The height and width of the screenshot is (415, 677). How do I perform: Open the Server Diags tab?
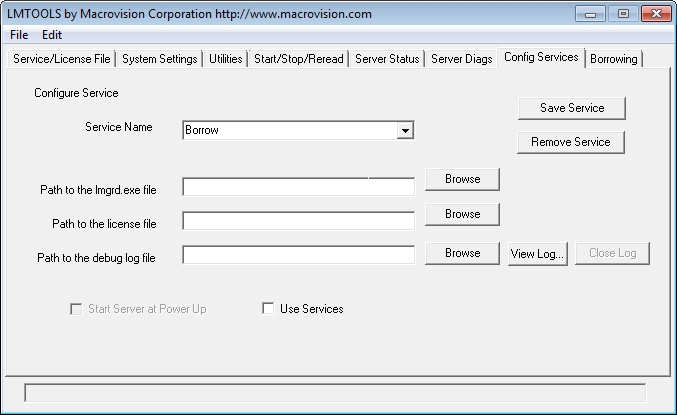[462, 59]
